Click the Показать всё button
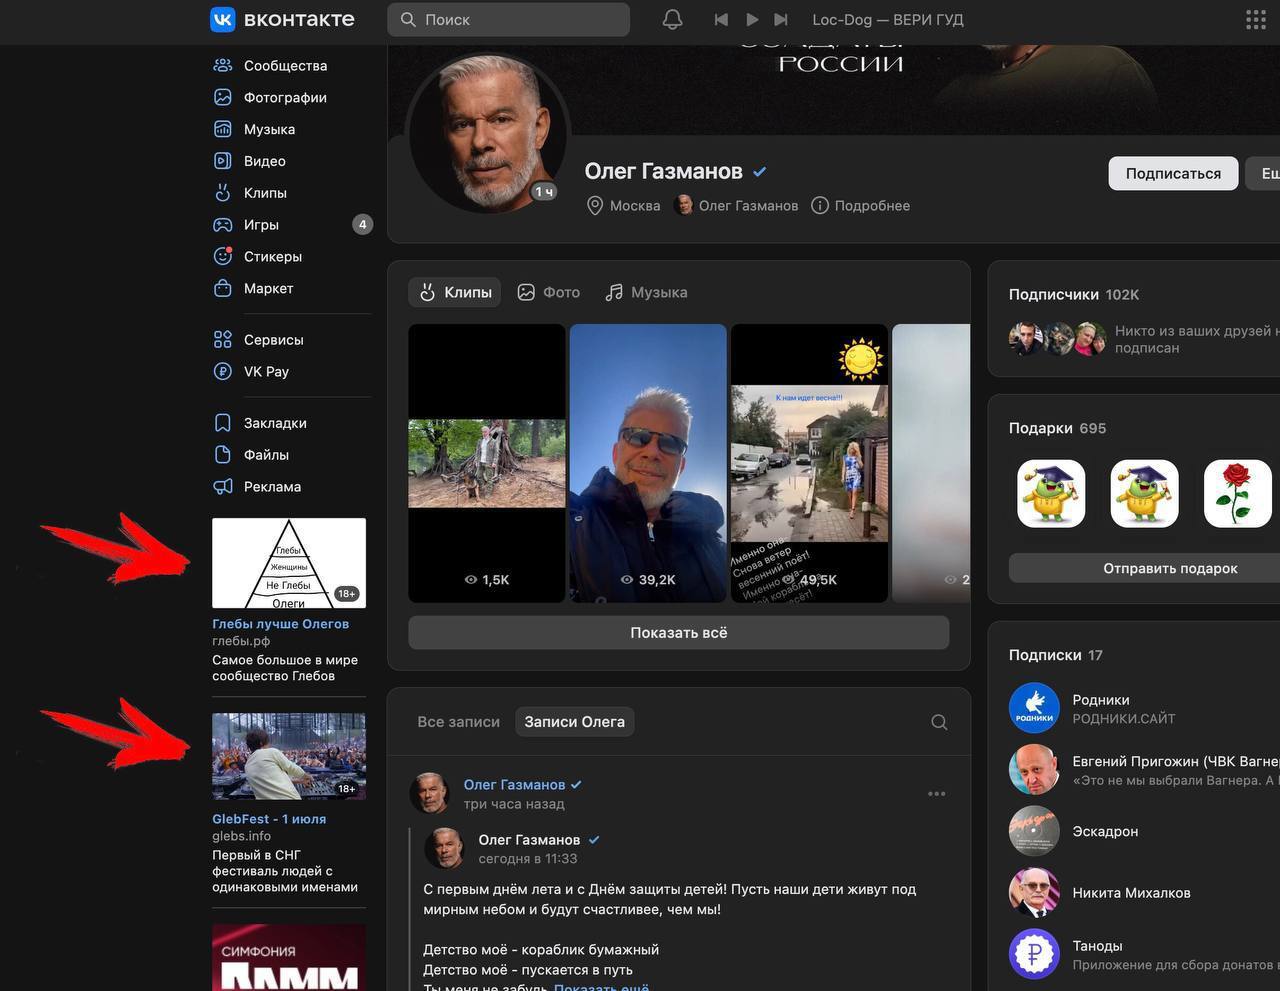Screen dimensions: 1280x991 [679, 633]
